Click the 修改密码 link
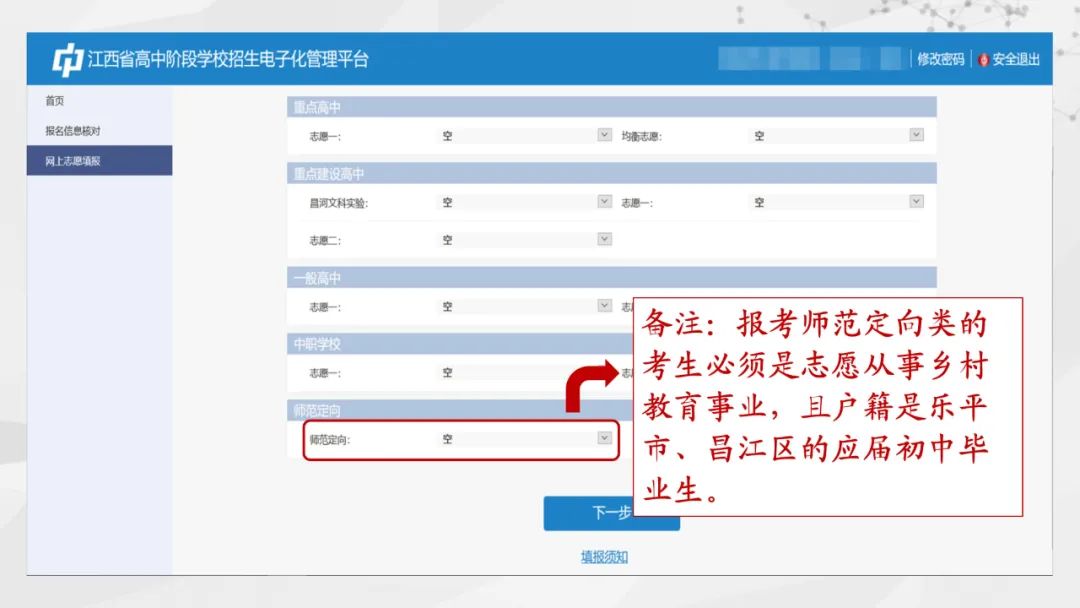The width and height of the screenshot is (1080, 608). tap(940, 60)
